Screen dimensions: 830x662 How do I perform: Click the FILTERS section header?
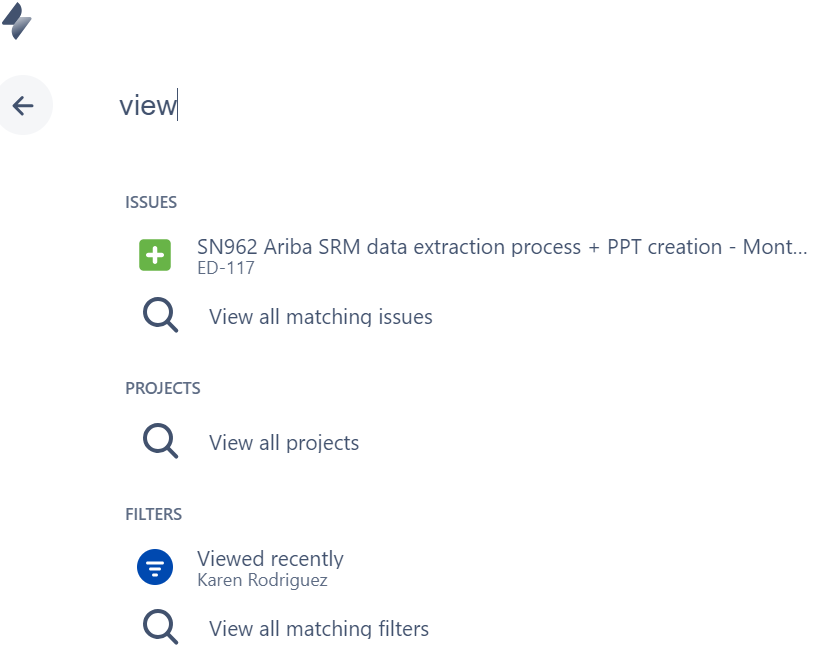[x=154, y=514]
